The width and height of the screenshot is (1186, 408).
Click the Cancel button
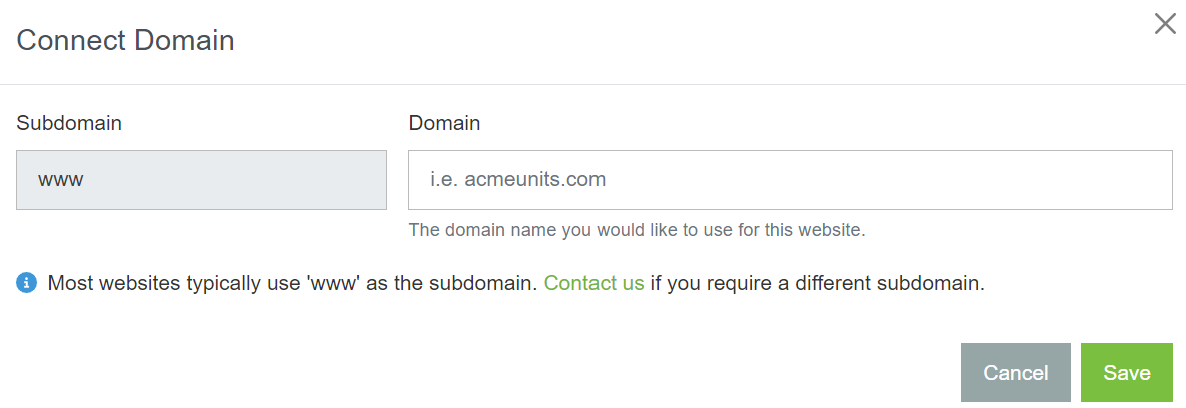pos(1015,372)
